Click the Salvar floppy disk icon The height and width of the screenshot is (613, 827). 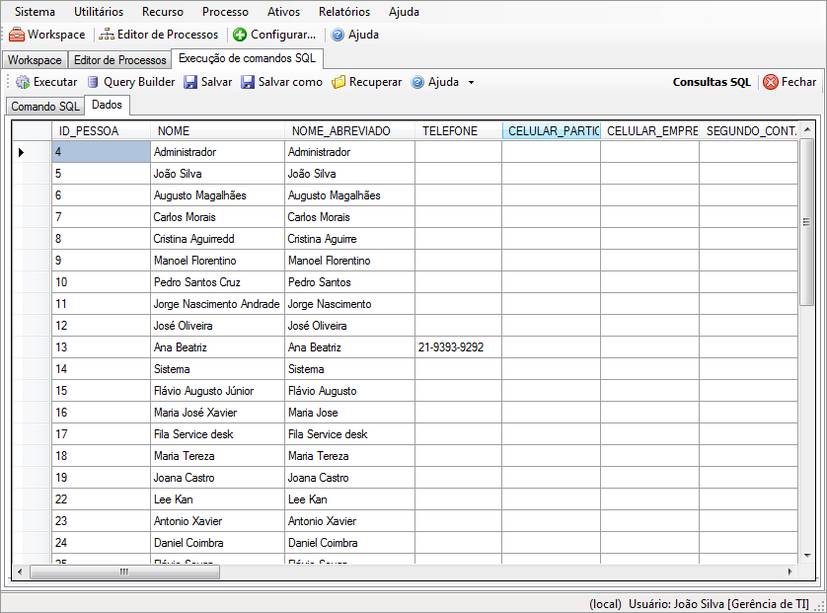[190, 82]
